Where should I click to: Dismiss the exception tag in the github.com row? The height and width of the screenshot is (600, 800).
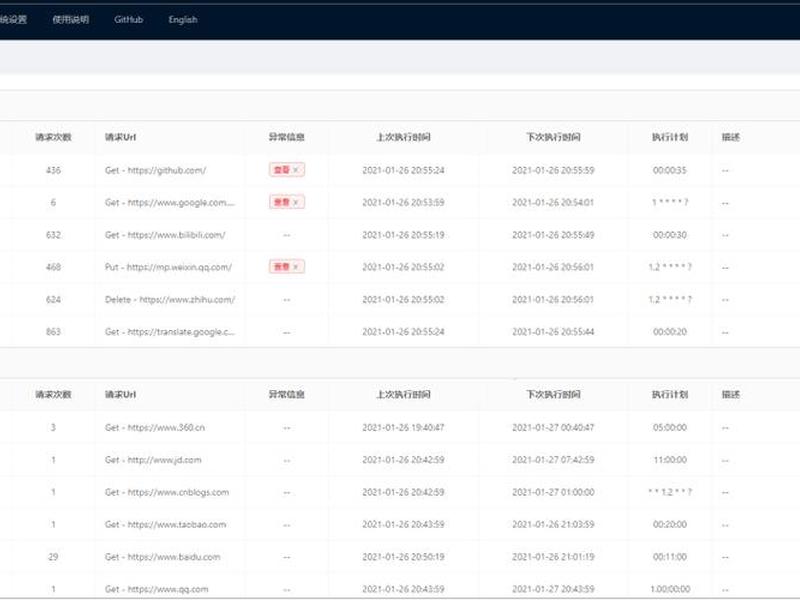(x=296, y=170)
